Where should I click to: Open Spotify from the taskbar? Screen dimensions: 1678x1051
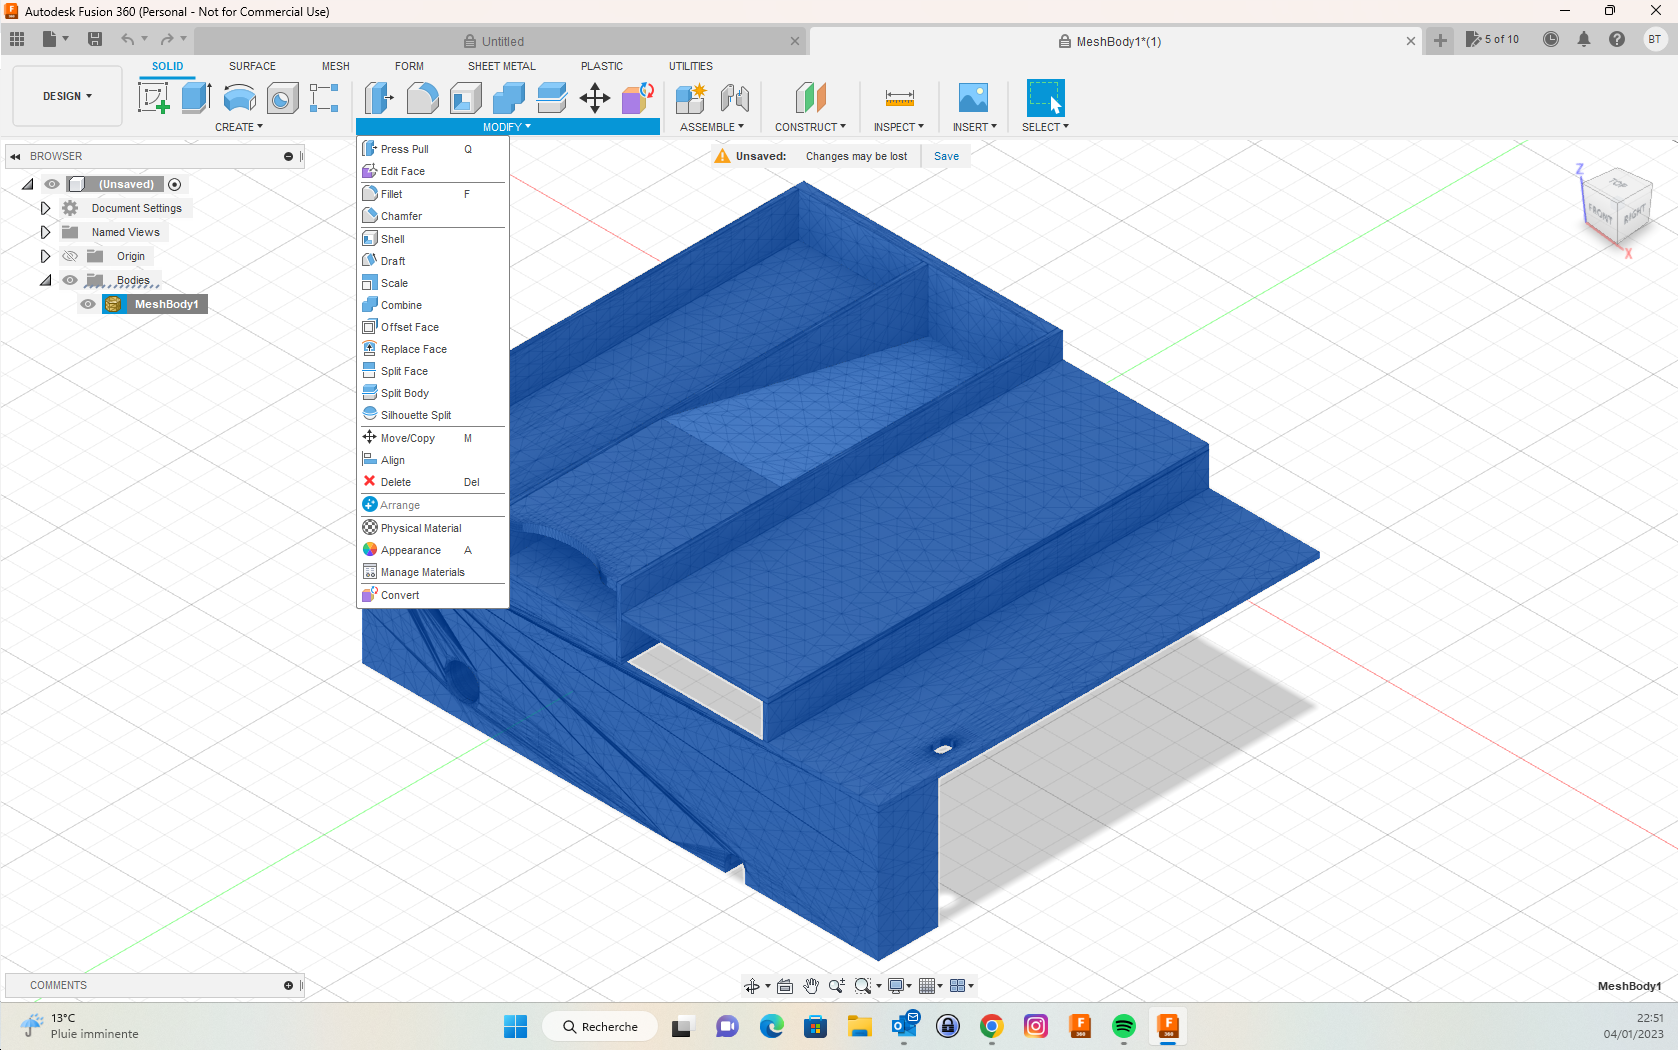click(1124, 1026)
